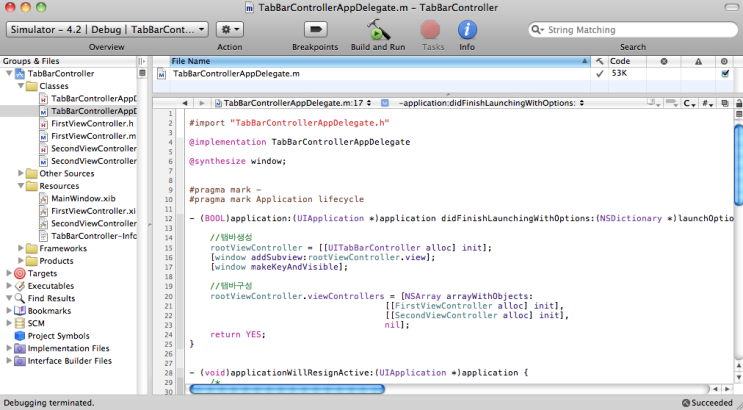
Task: Open the Simulator 4.2 Debug overview popup
Action: [107, 29]
